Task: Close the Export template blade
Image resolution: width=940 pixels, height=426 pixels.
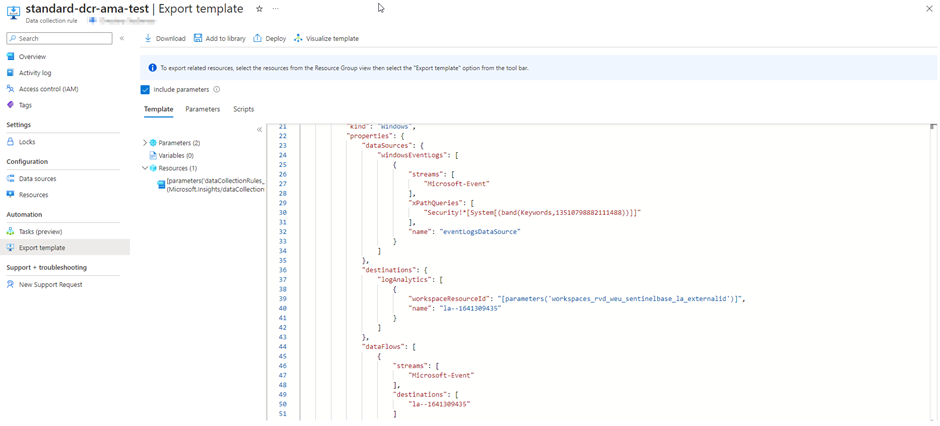Action: pyautogui.click(x=929, y=8)
